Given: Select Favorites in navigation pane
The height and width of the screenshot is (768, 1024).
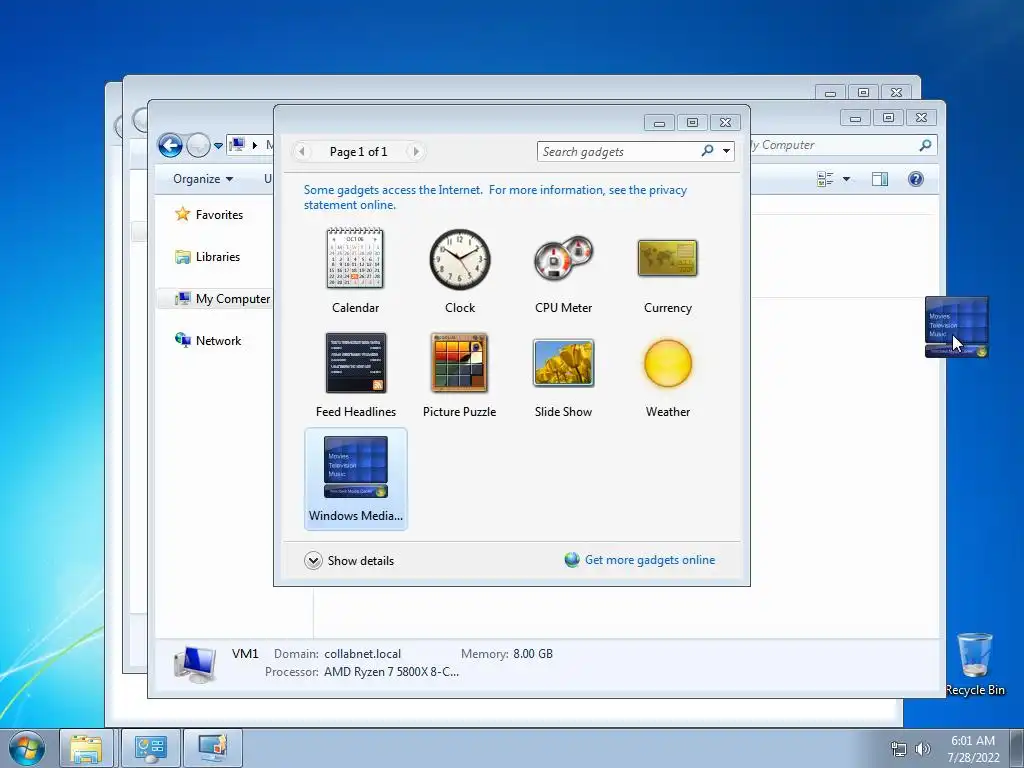Looking at the screenshot, I should pos(210,214).
